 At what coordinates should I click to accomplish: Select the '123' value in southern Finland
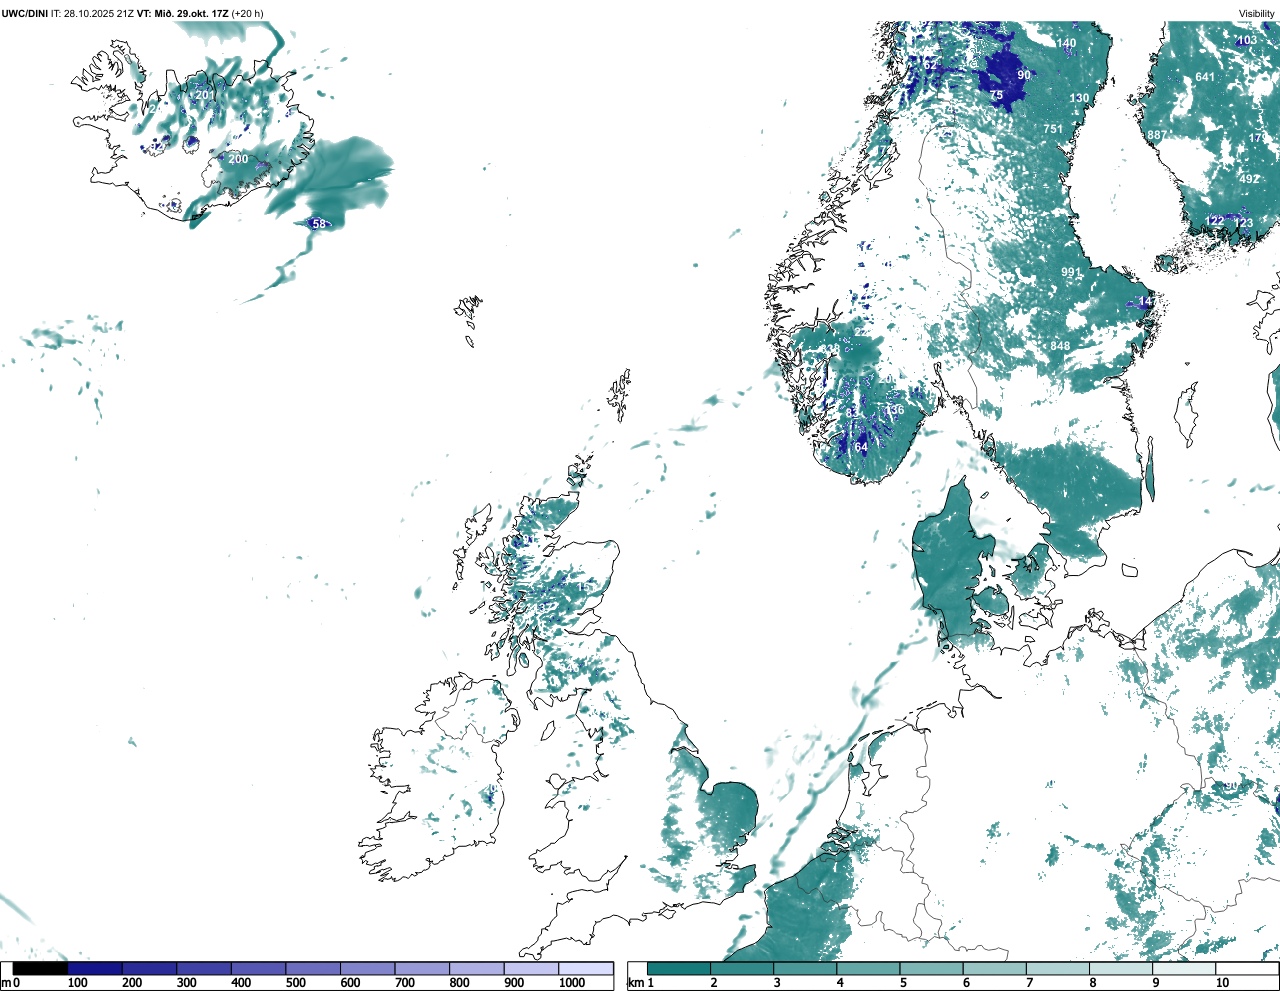click(1244, 223)
